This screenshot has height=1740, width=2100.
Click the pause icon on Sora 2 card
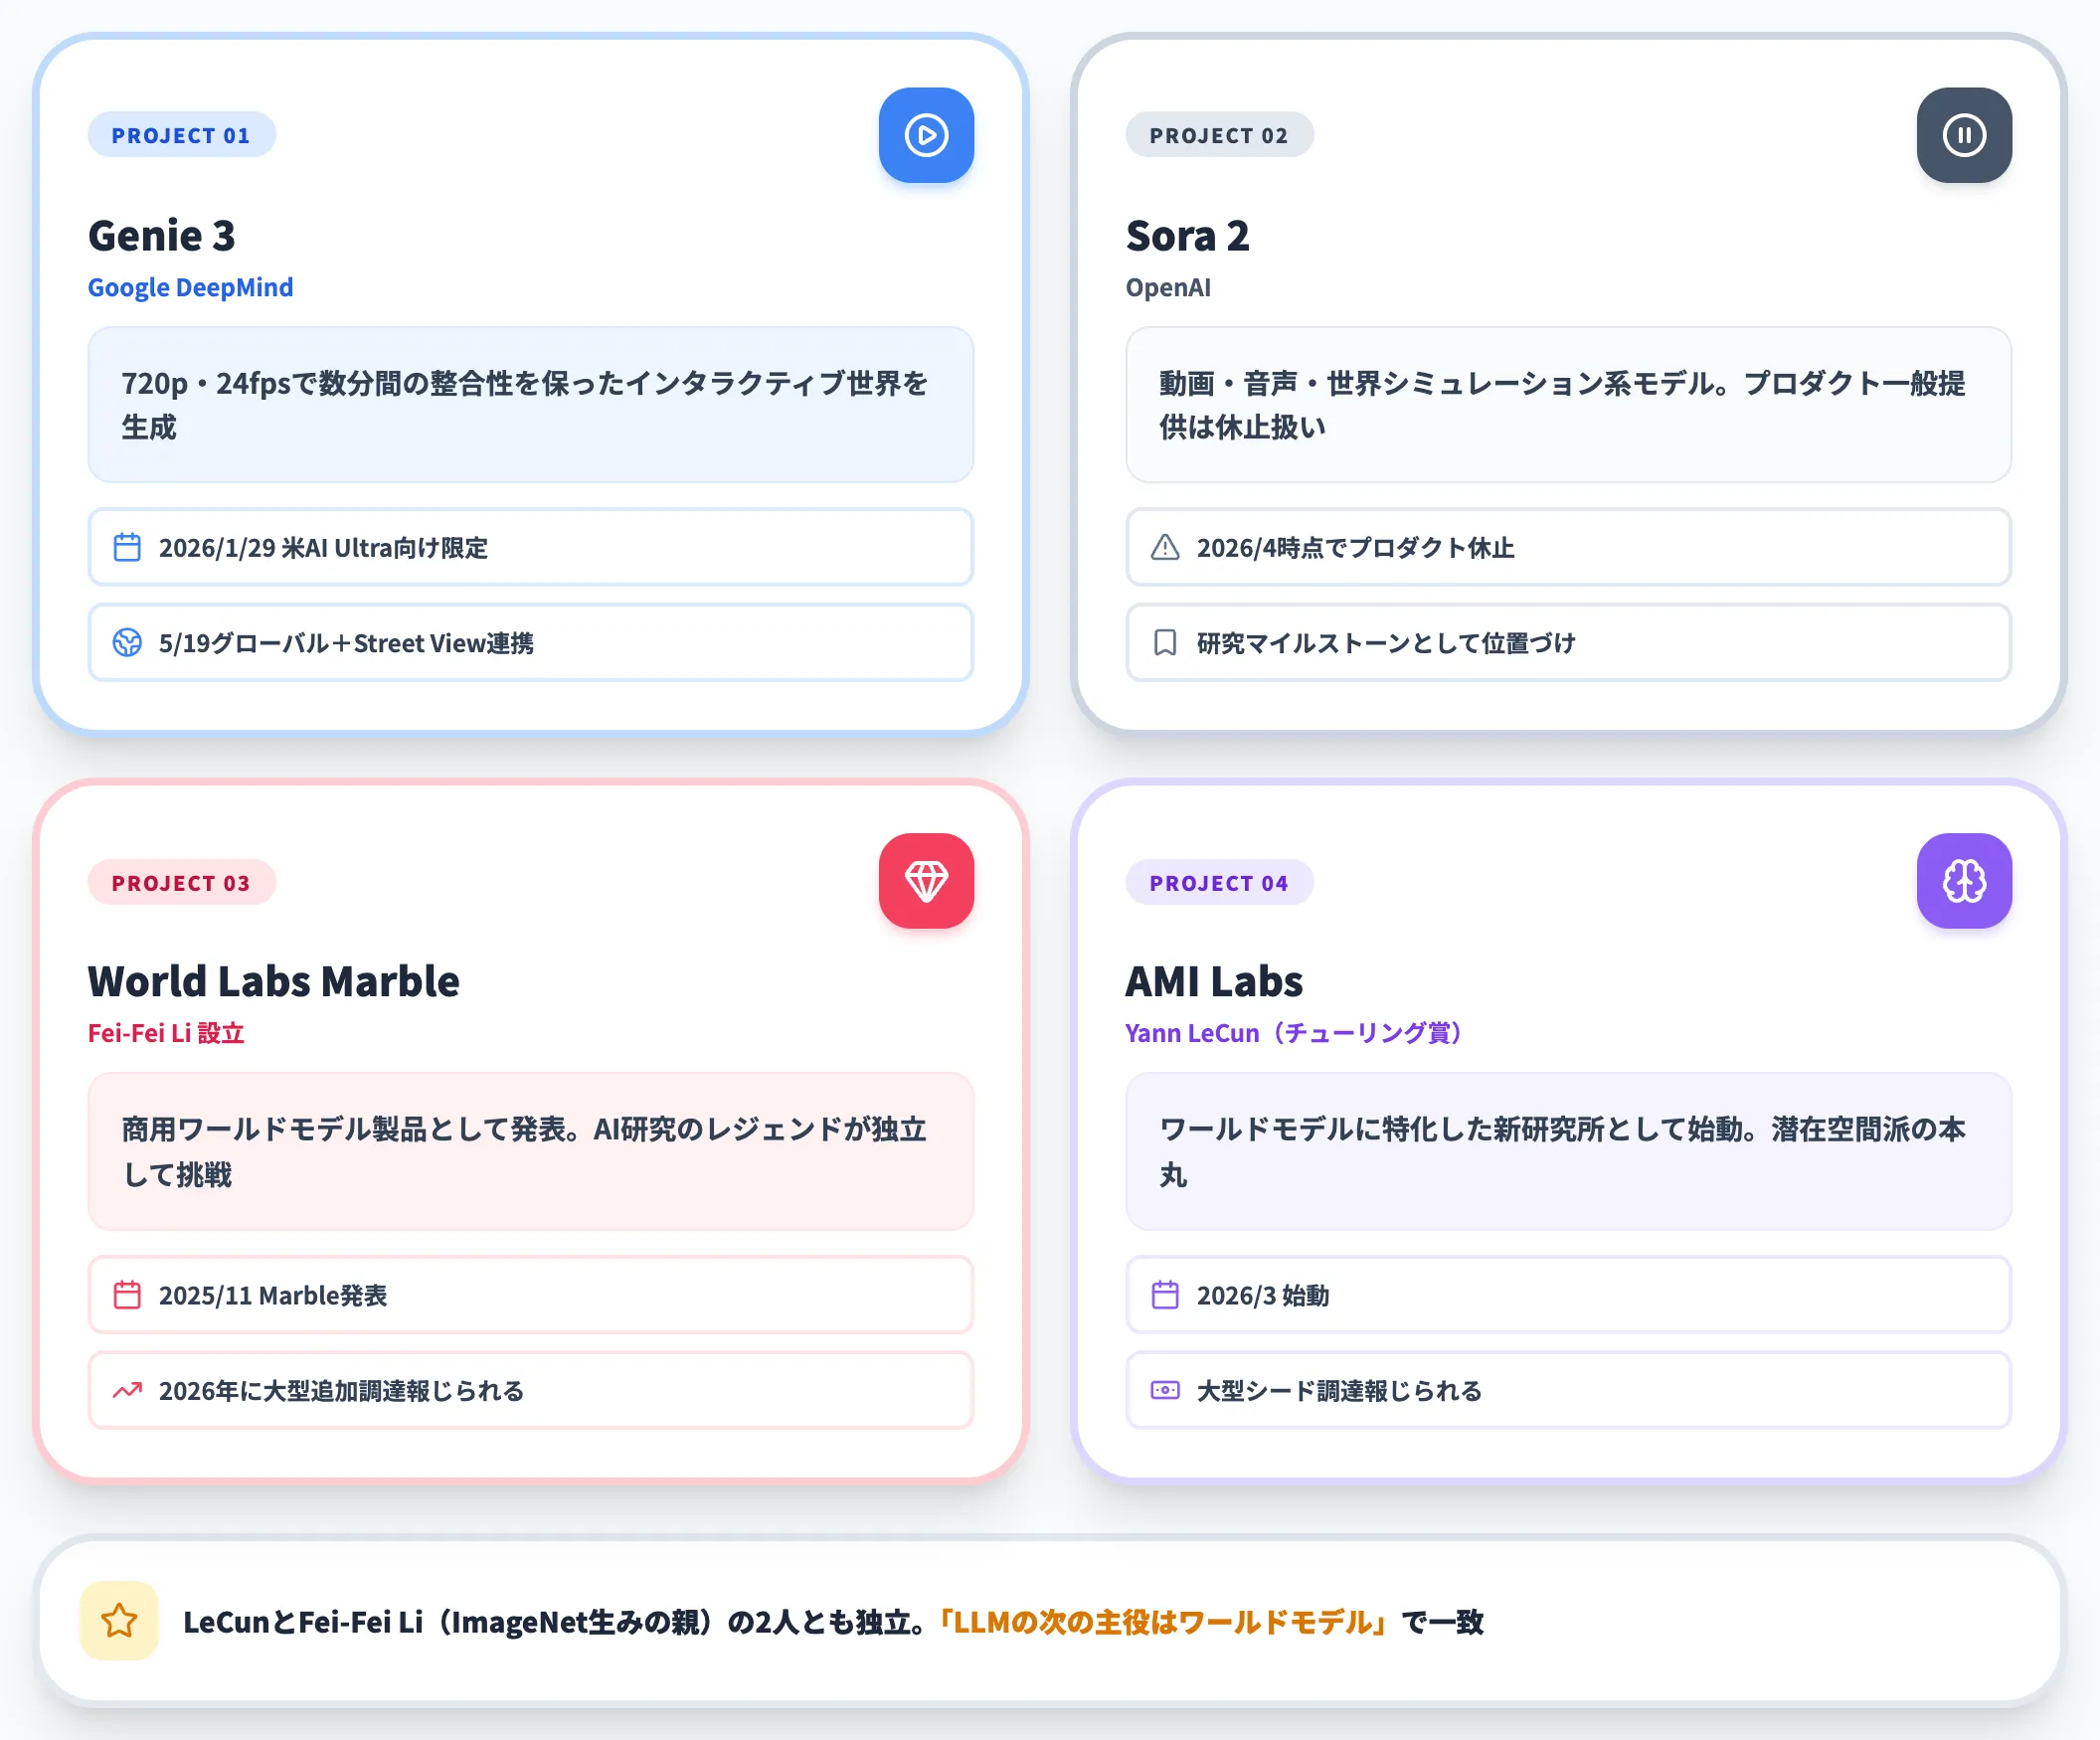(1964, 135)
